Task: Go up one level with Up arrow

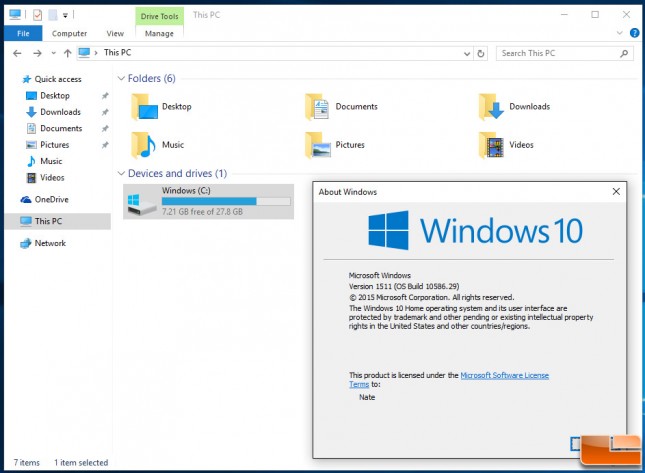Action: (x=67, y=53)
